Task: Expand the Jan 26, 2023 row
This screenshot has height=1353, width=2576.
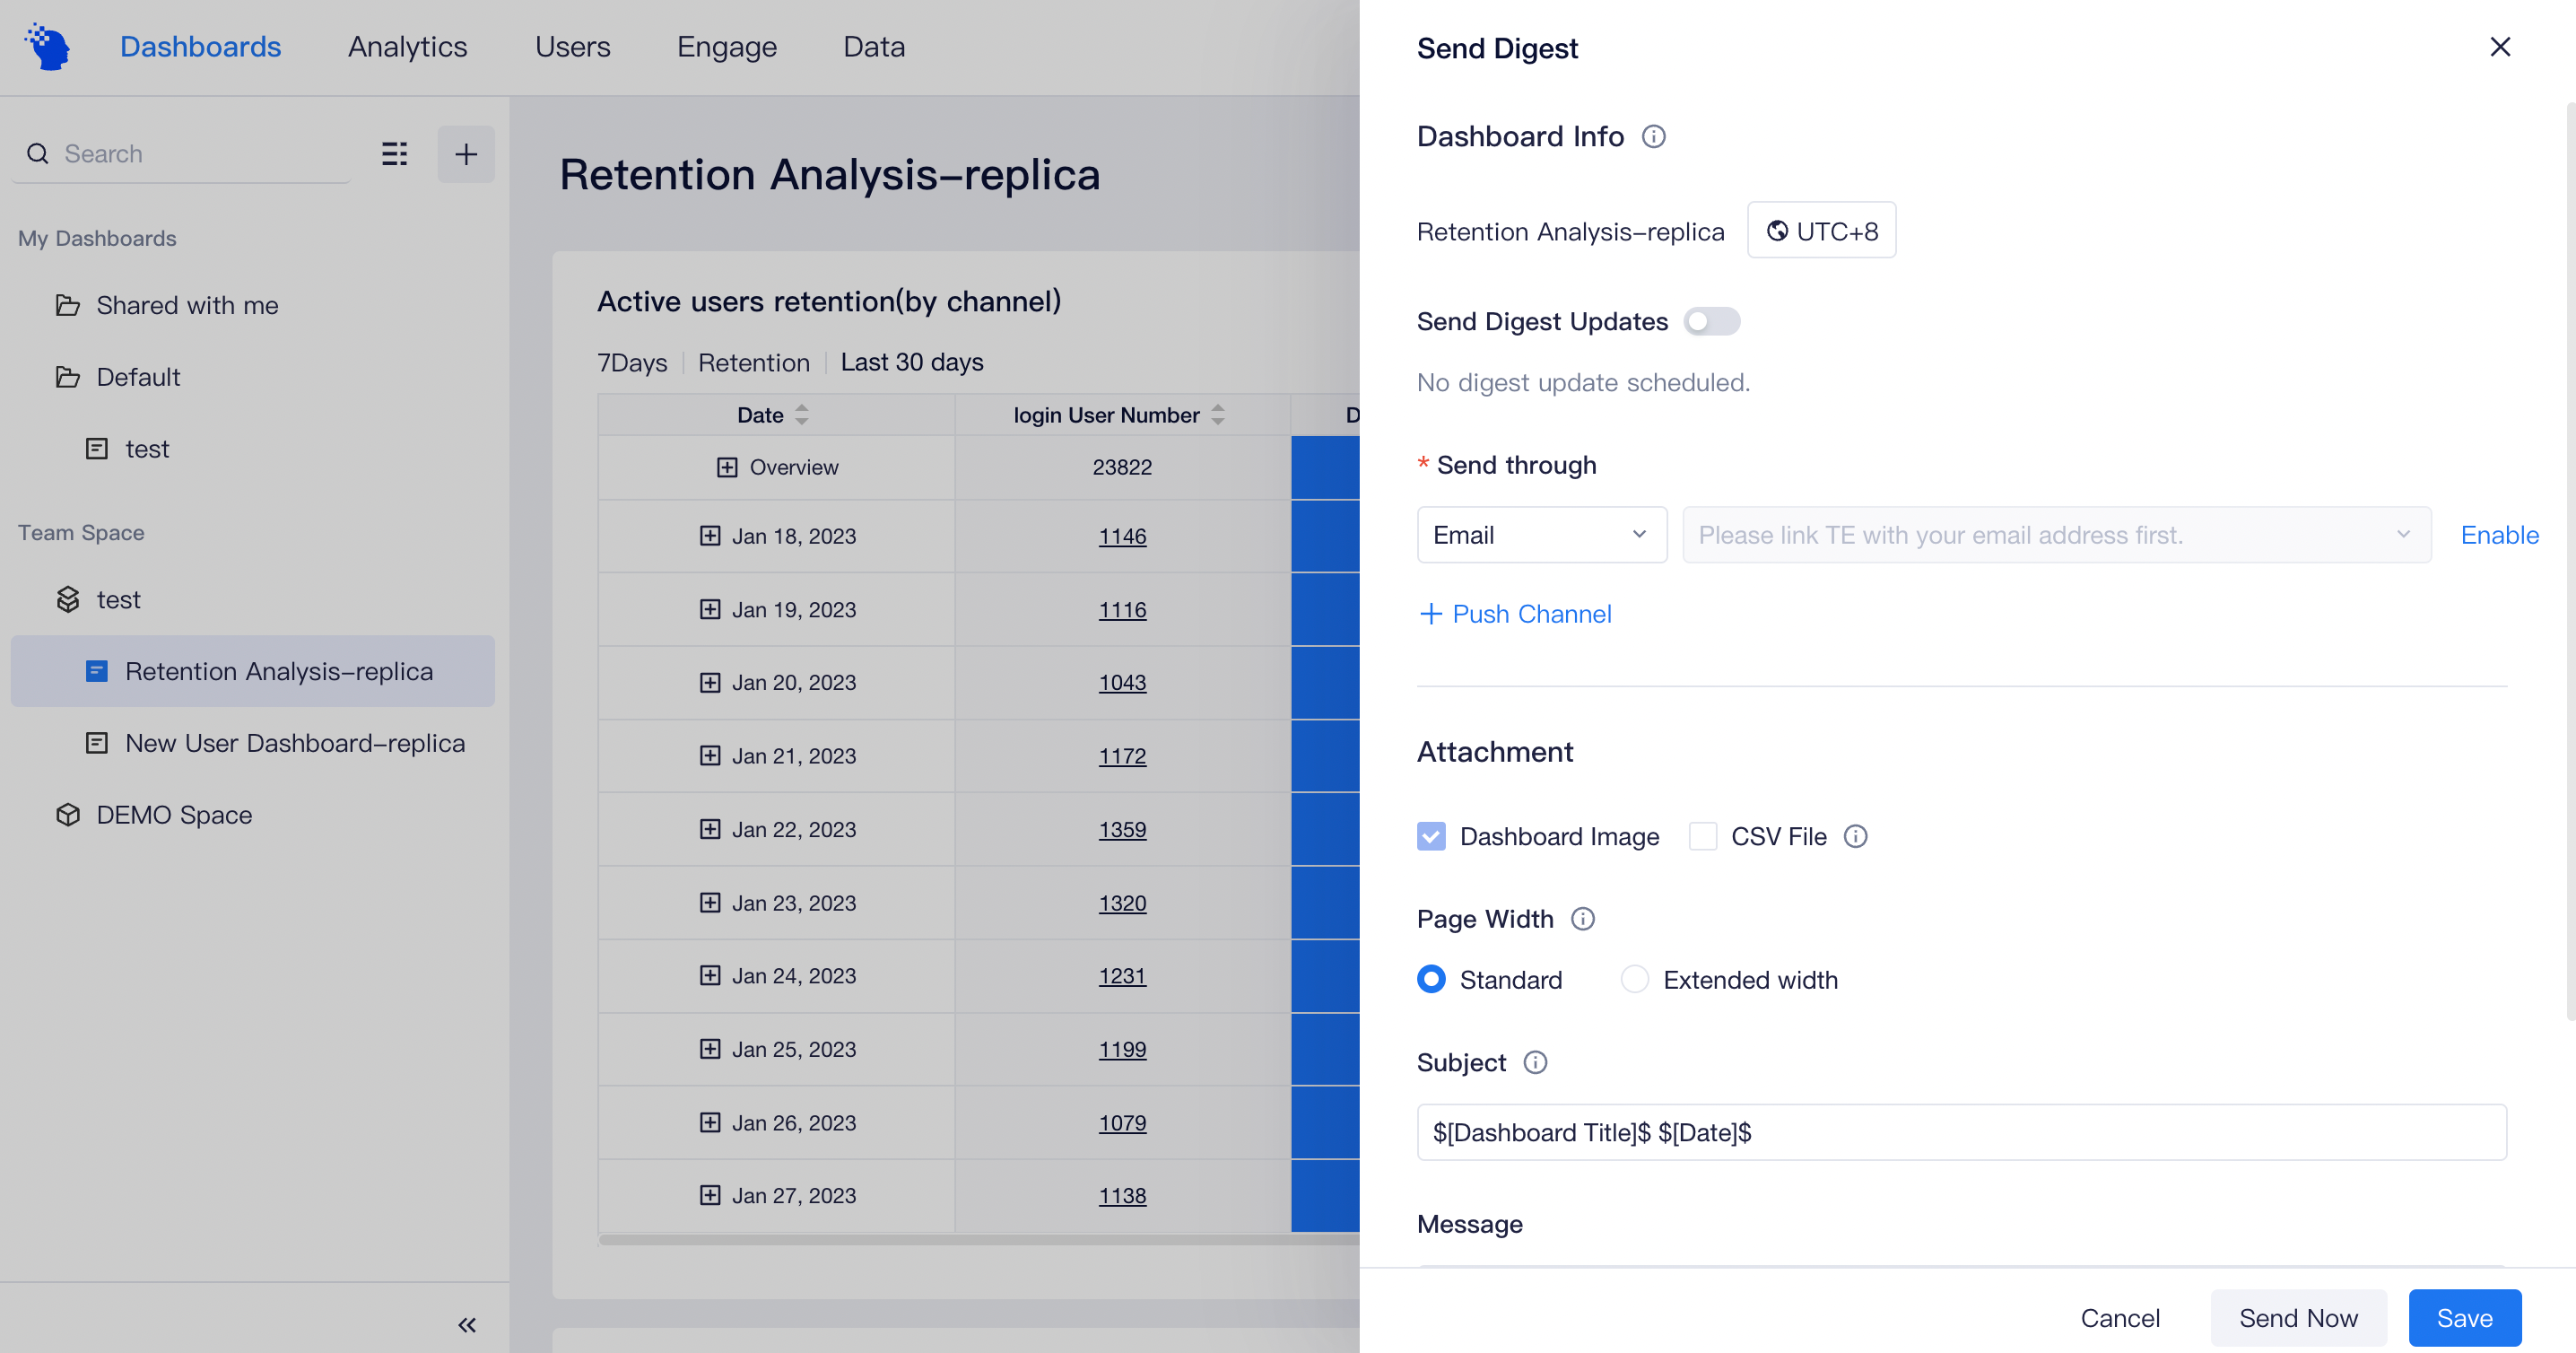Action: click(x=710, y=1122)
